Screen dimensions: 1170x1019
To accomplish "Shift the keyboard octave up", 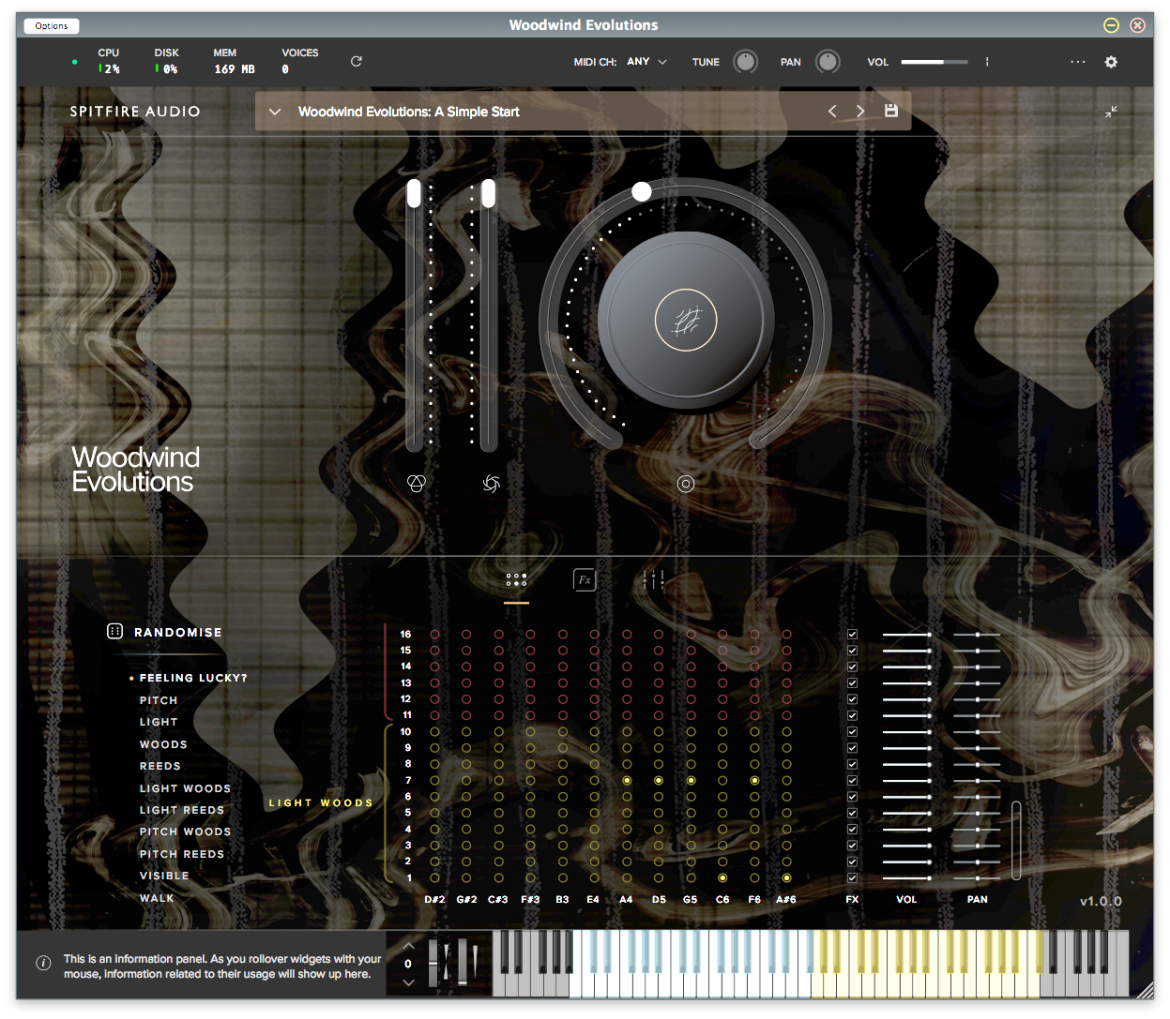I will pyautogui.click(x=408, y=946).
